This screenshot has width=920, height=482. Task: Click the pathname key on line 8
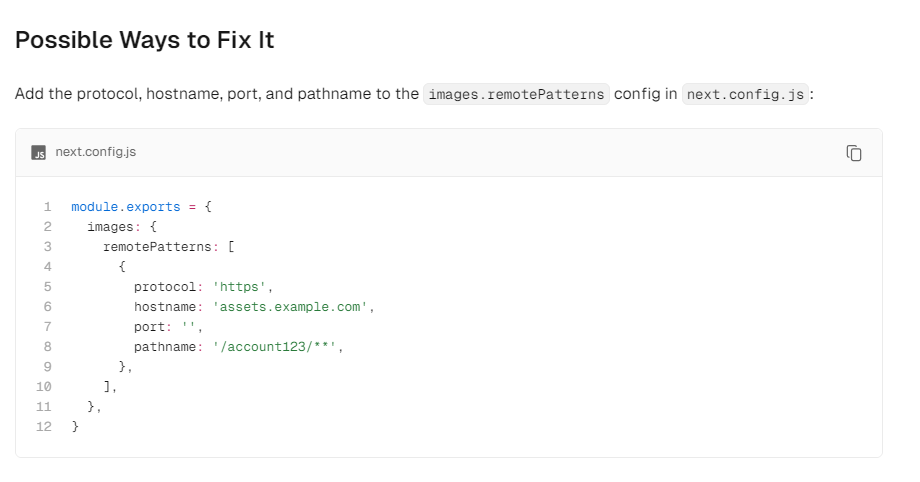[165, 346]
